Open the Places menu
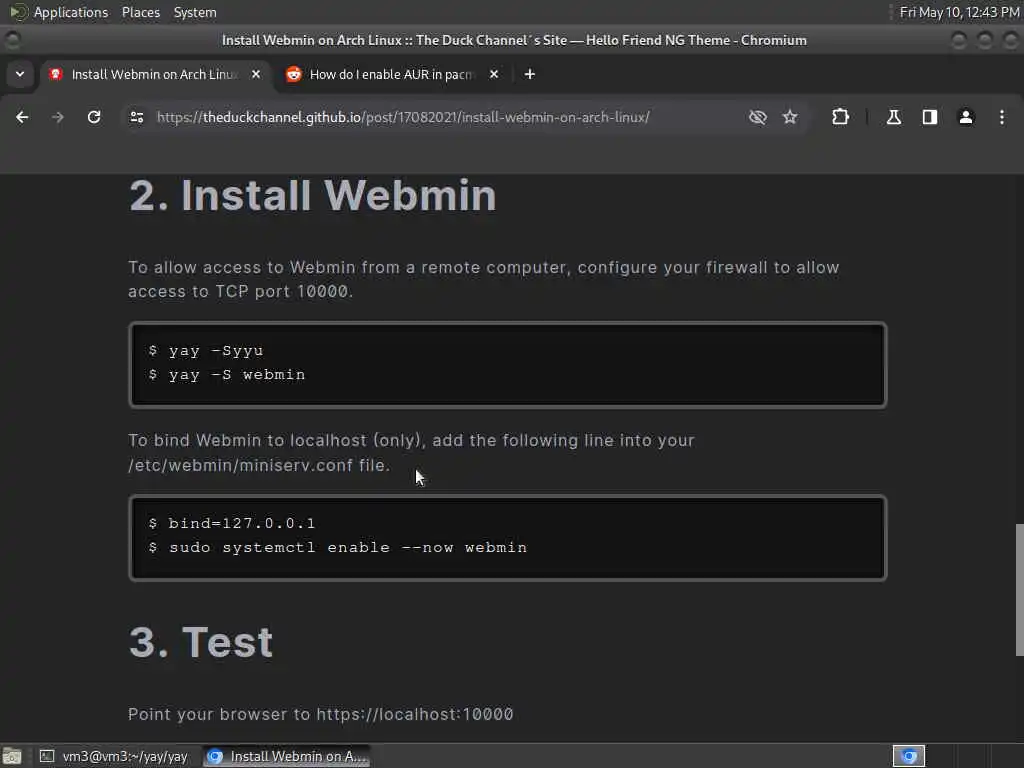 141,12
